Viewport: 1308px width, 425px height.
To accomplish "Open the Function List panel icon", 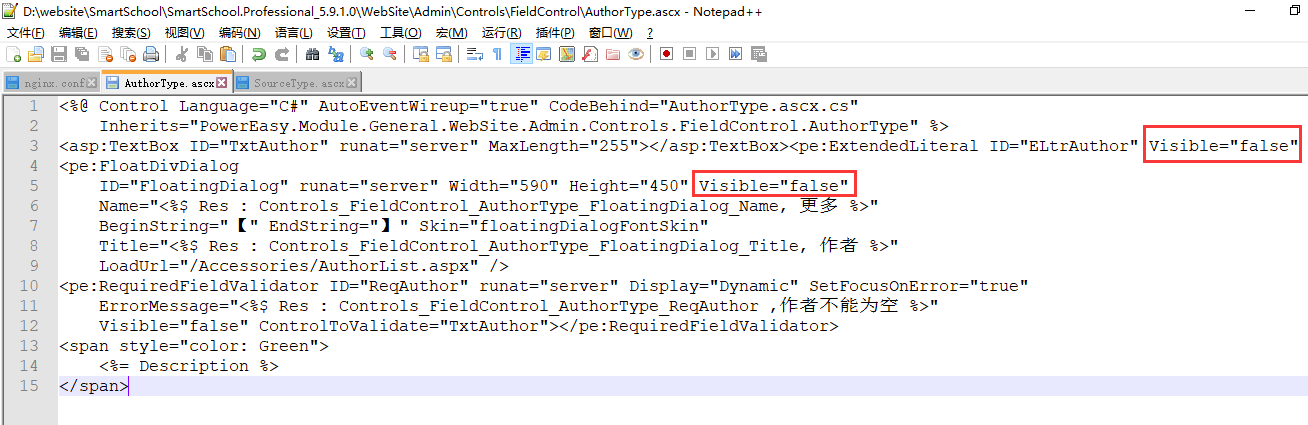I will pyautogui.click(x=589, y=54).
